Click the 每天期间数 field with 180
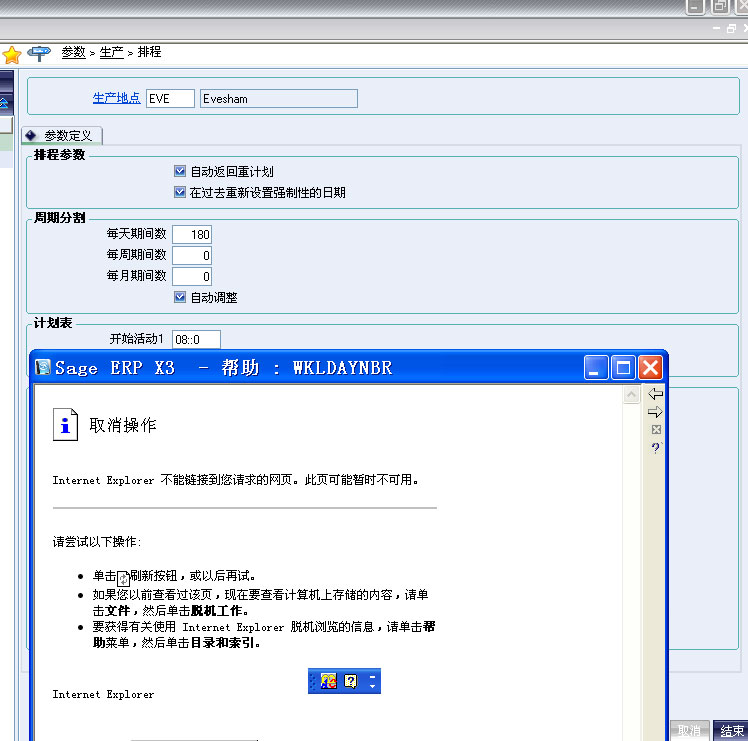Image resolution: width=748 pixels, height=741 pixels. pyautogui.click(x=192, y=234)
